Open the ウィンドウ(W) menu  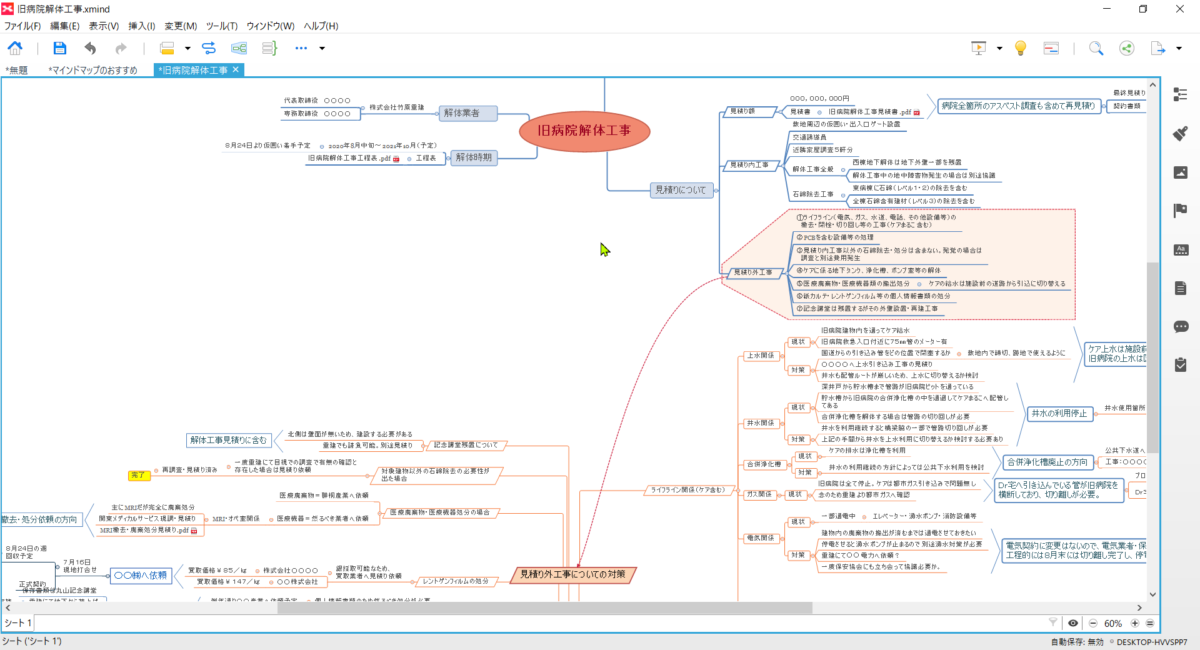[x=271, y=25]
